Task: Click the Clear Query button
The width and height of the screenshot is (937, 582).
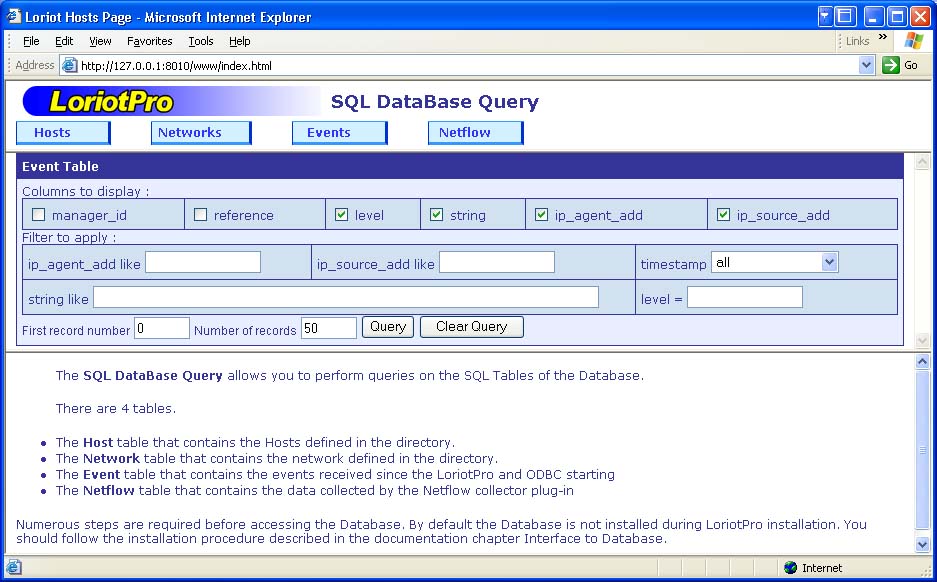Action: pyautogui.click(x=471, y=327)
